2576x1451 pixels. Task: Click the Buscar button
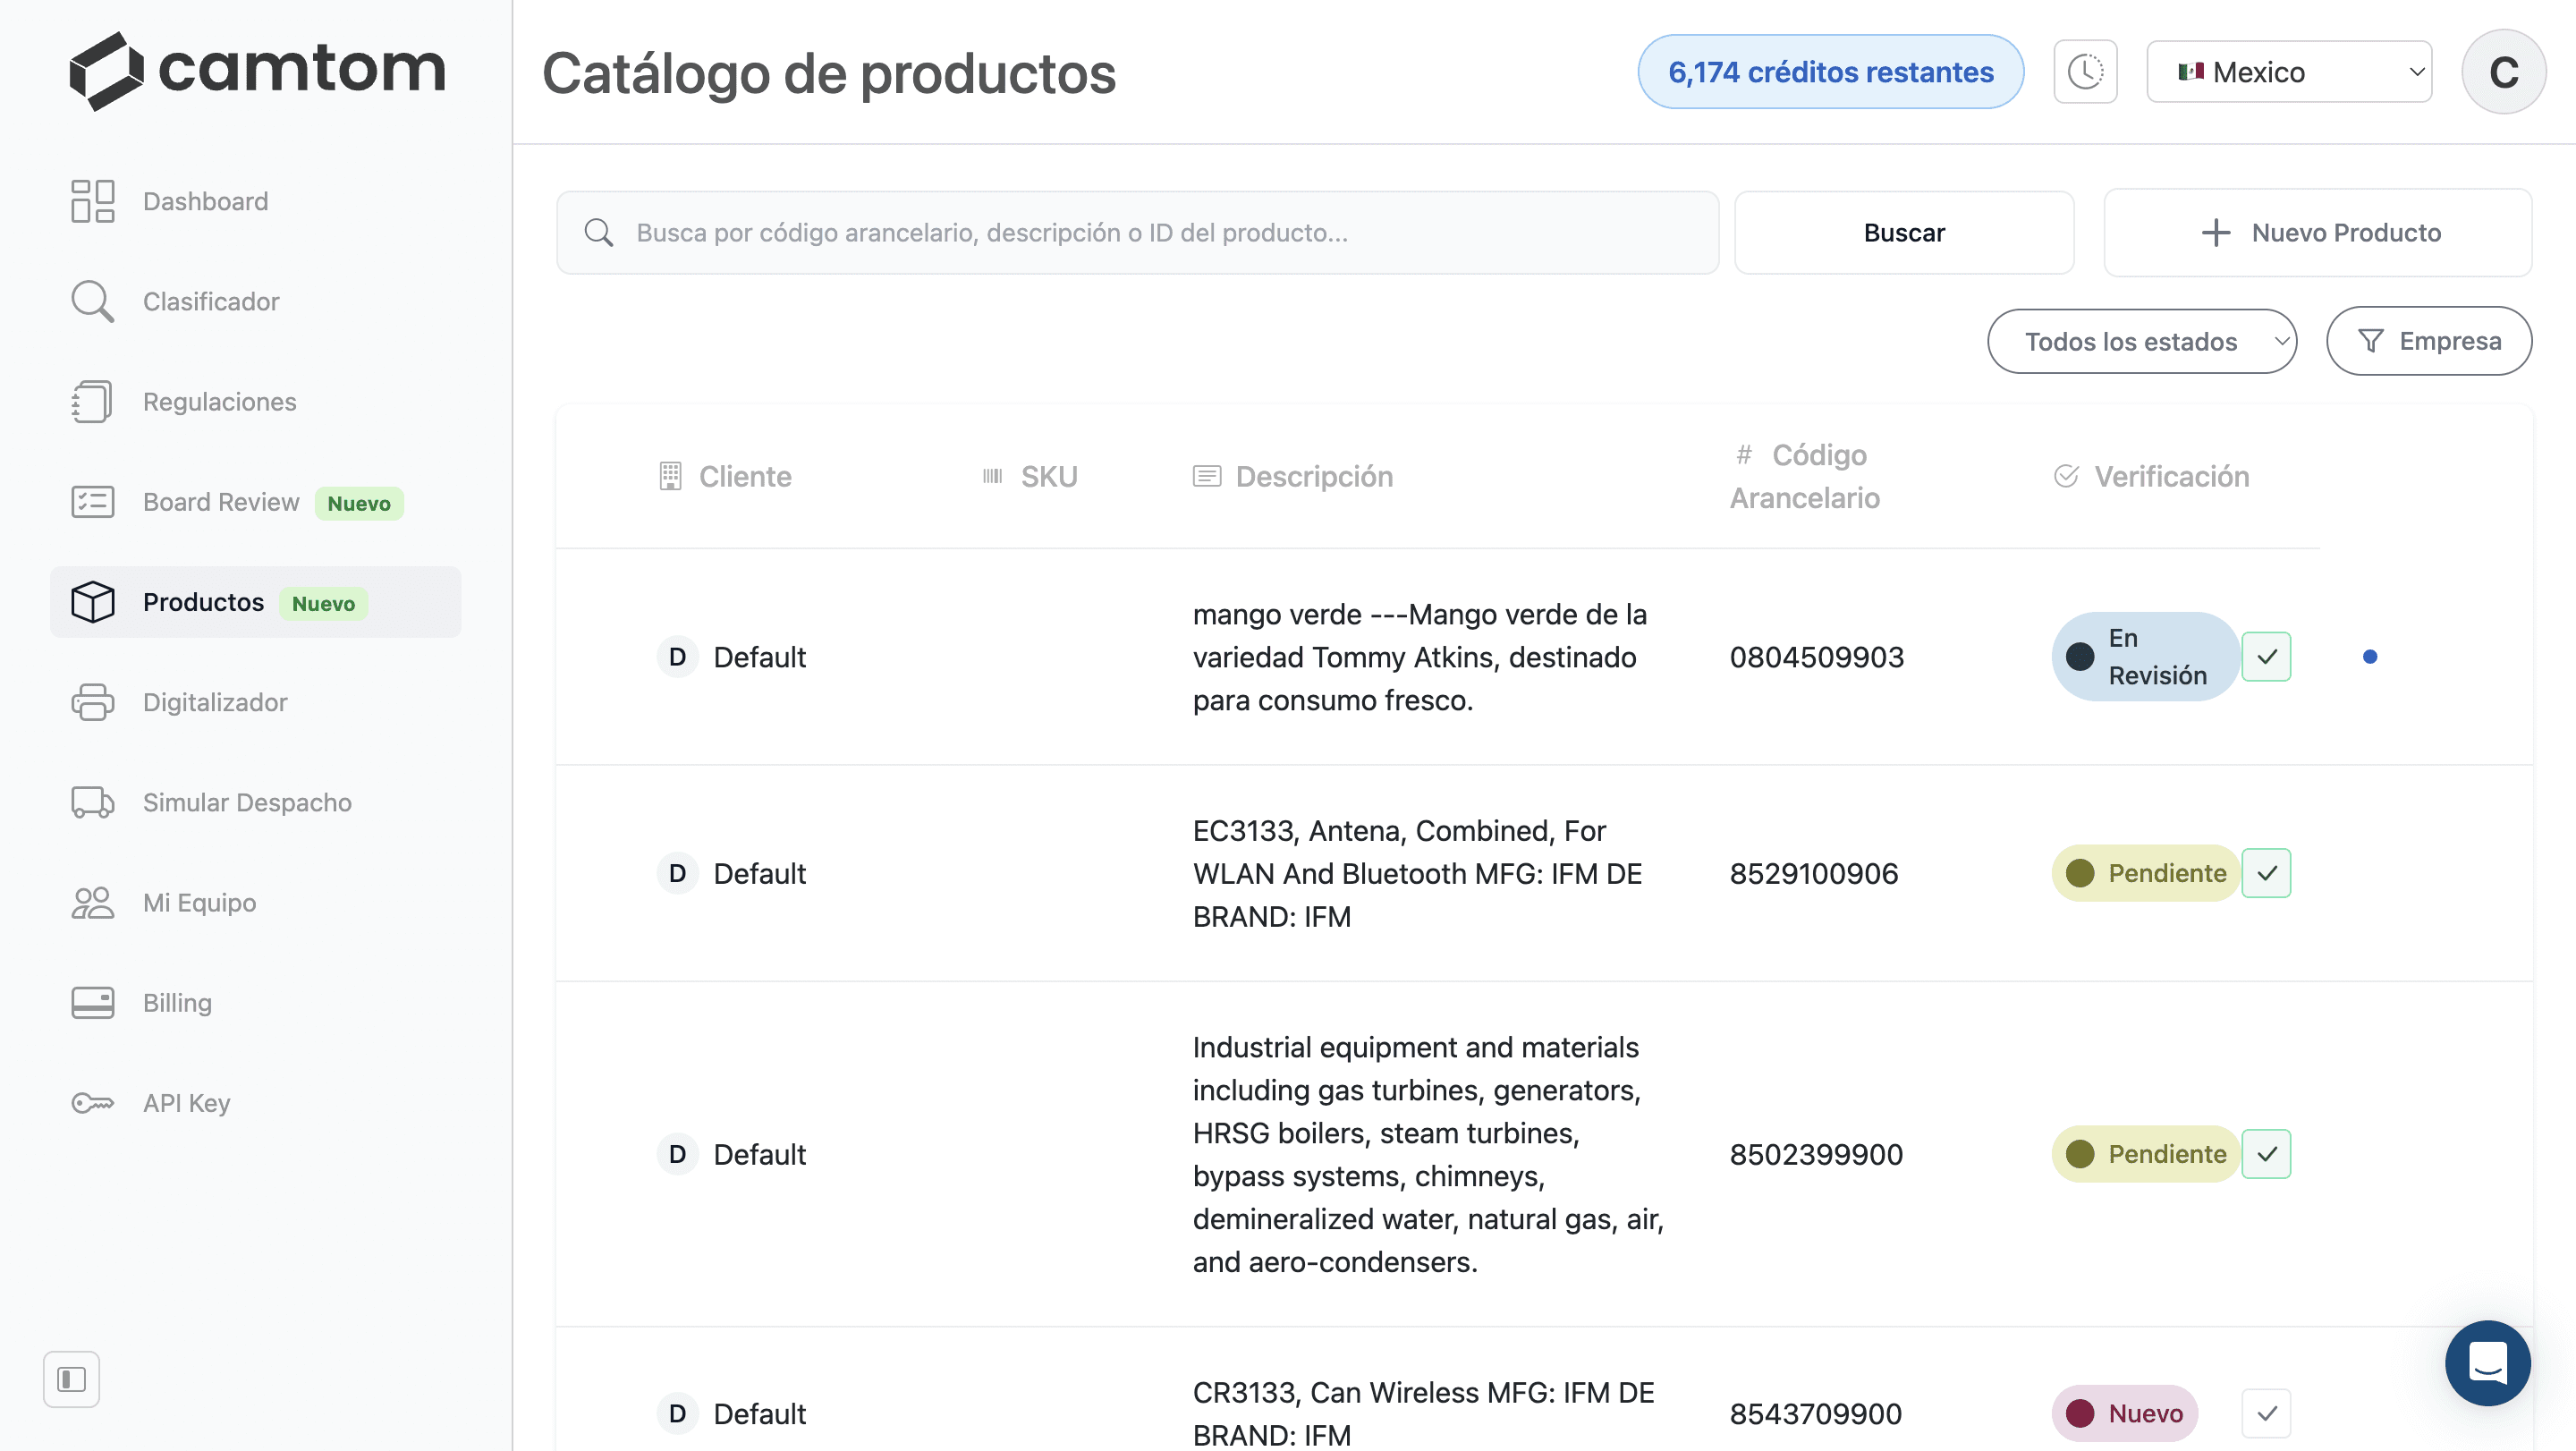pyautogui.click(x=1904, y=233)
